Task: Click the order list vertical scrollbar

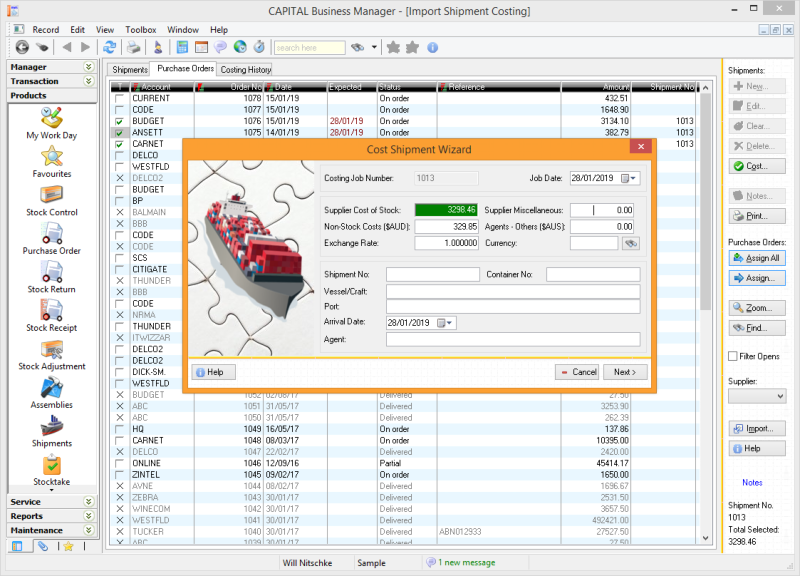Action: coord(706,311)
